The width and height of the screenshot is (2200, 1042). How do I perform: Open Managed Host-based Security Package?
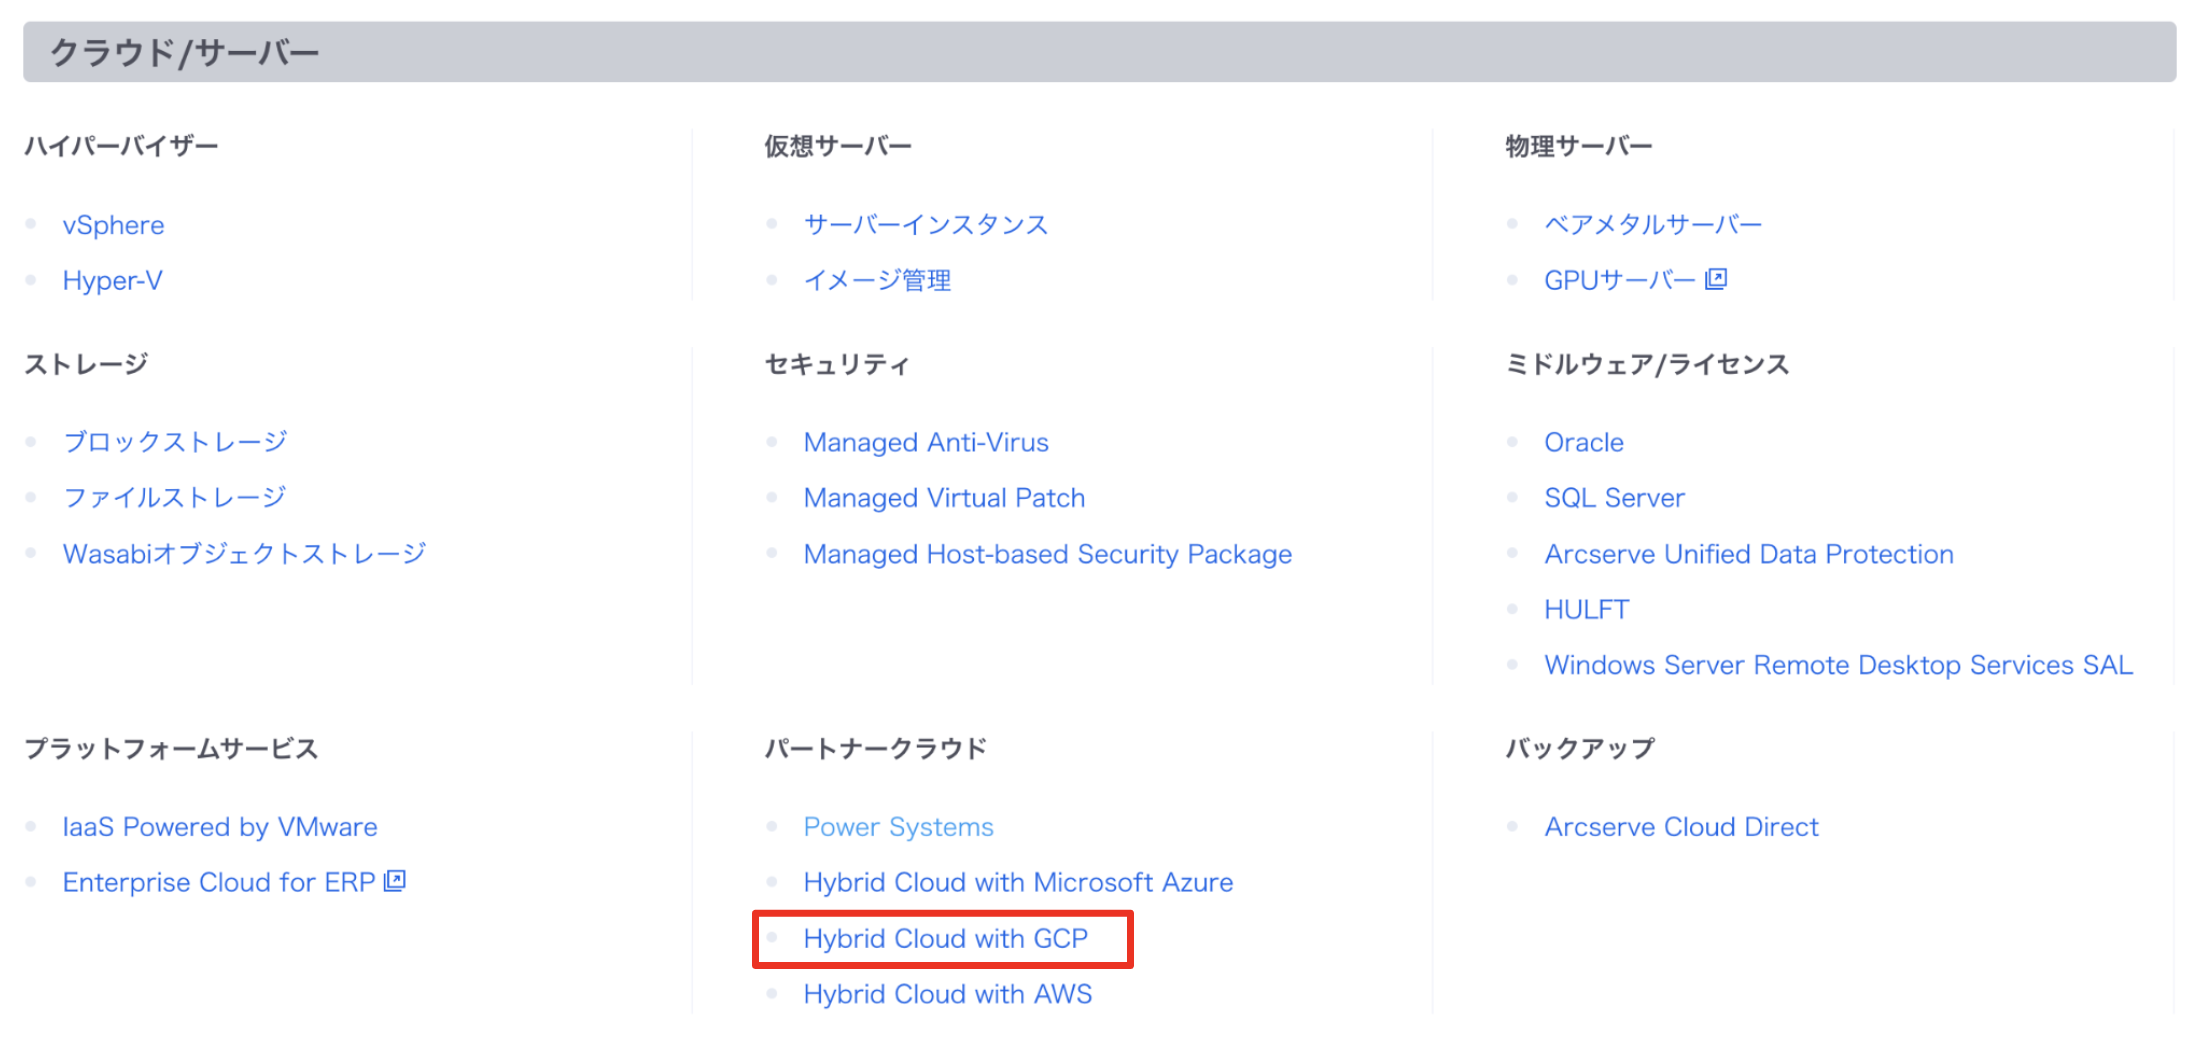coord(1047,554)
